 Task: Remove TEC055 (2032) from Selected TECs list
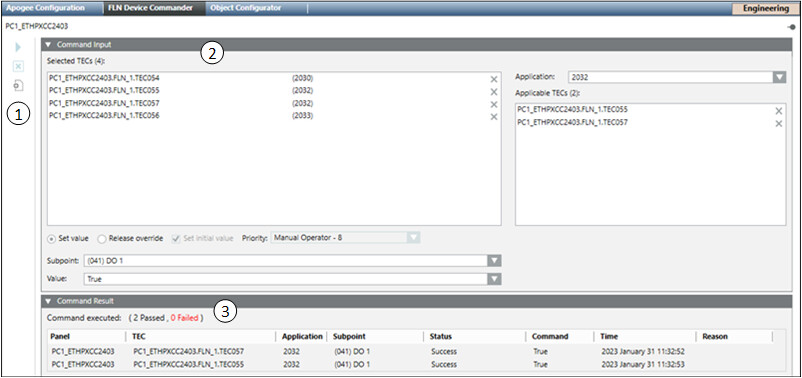click(x=494, y=92)
